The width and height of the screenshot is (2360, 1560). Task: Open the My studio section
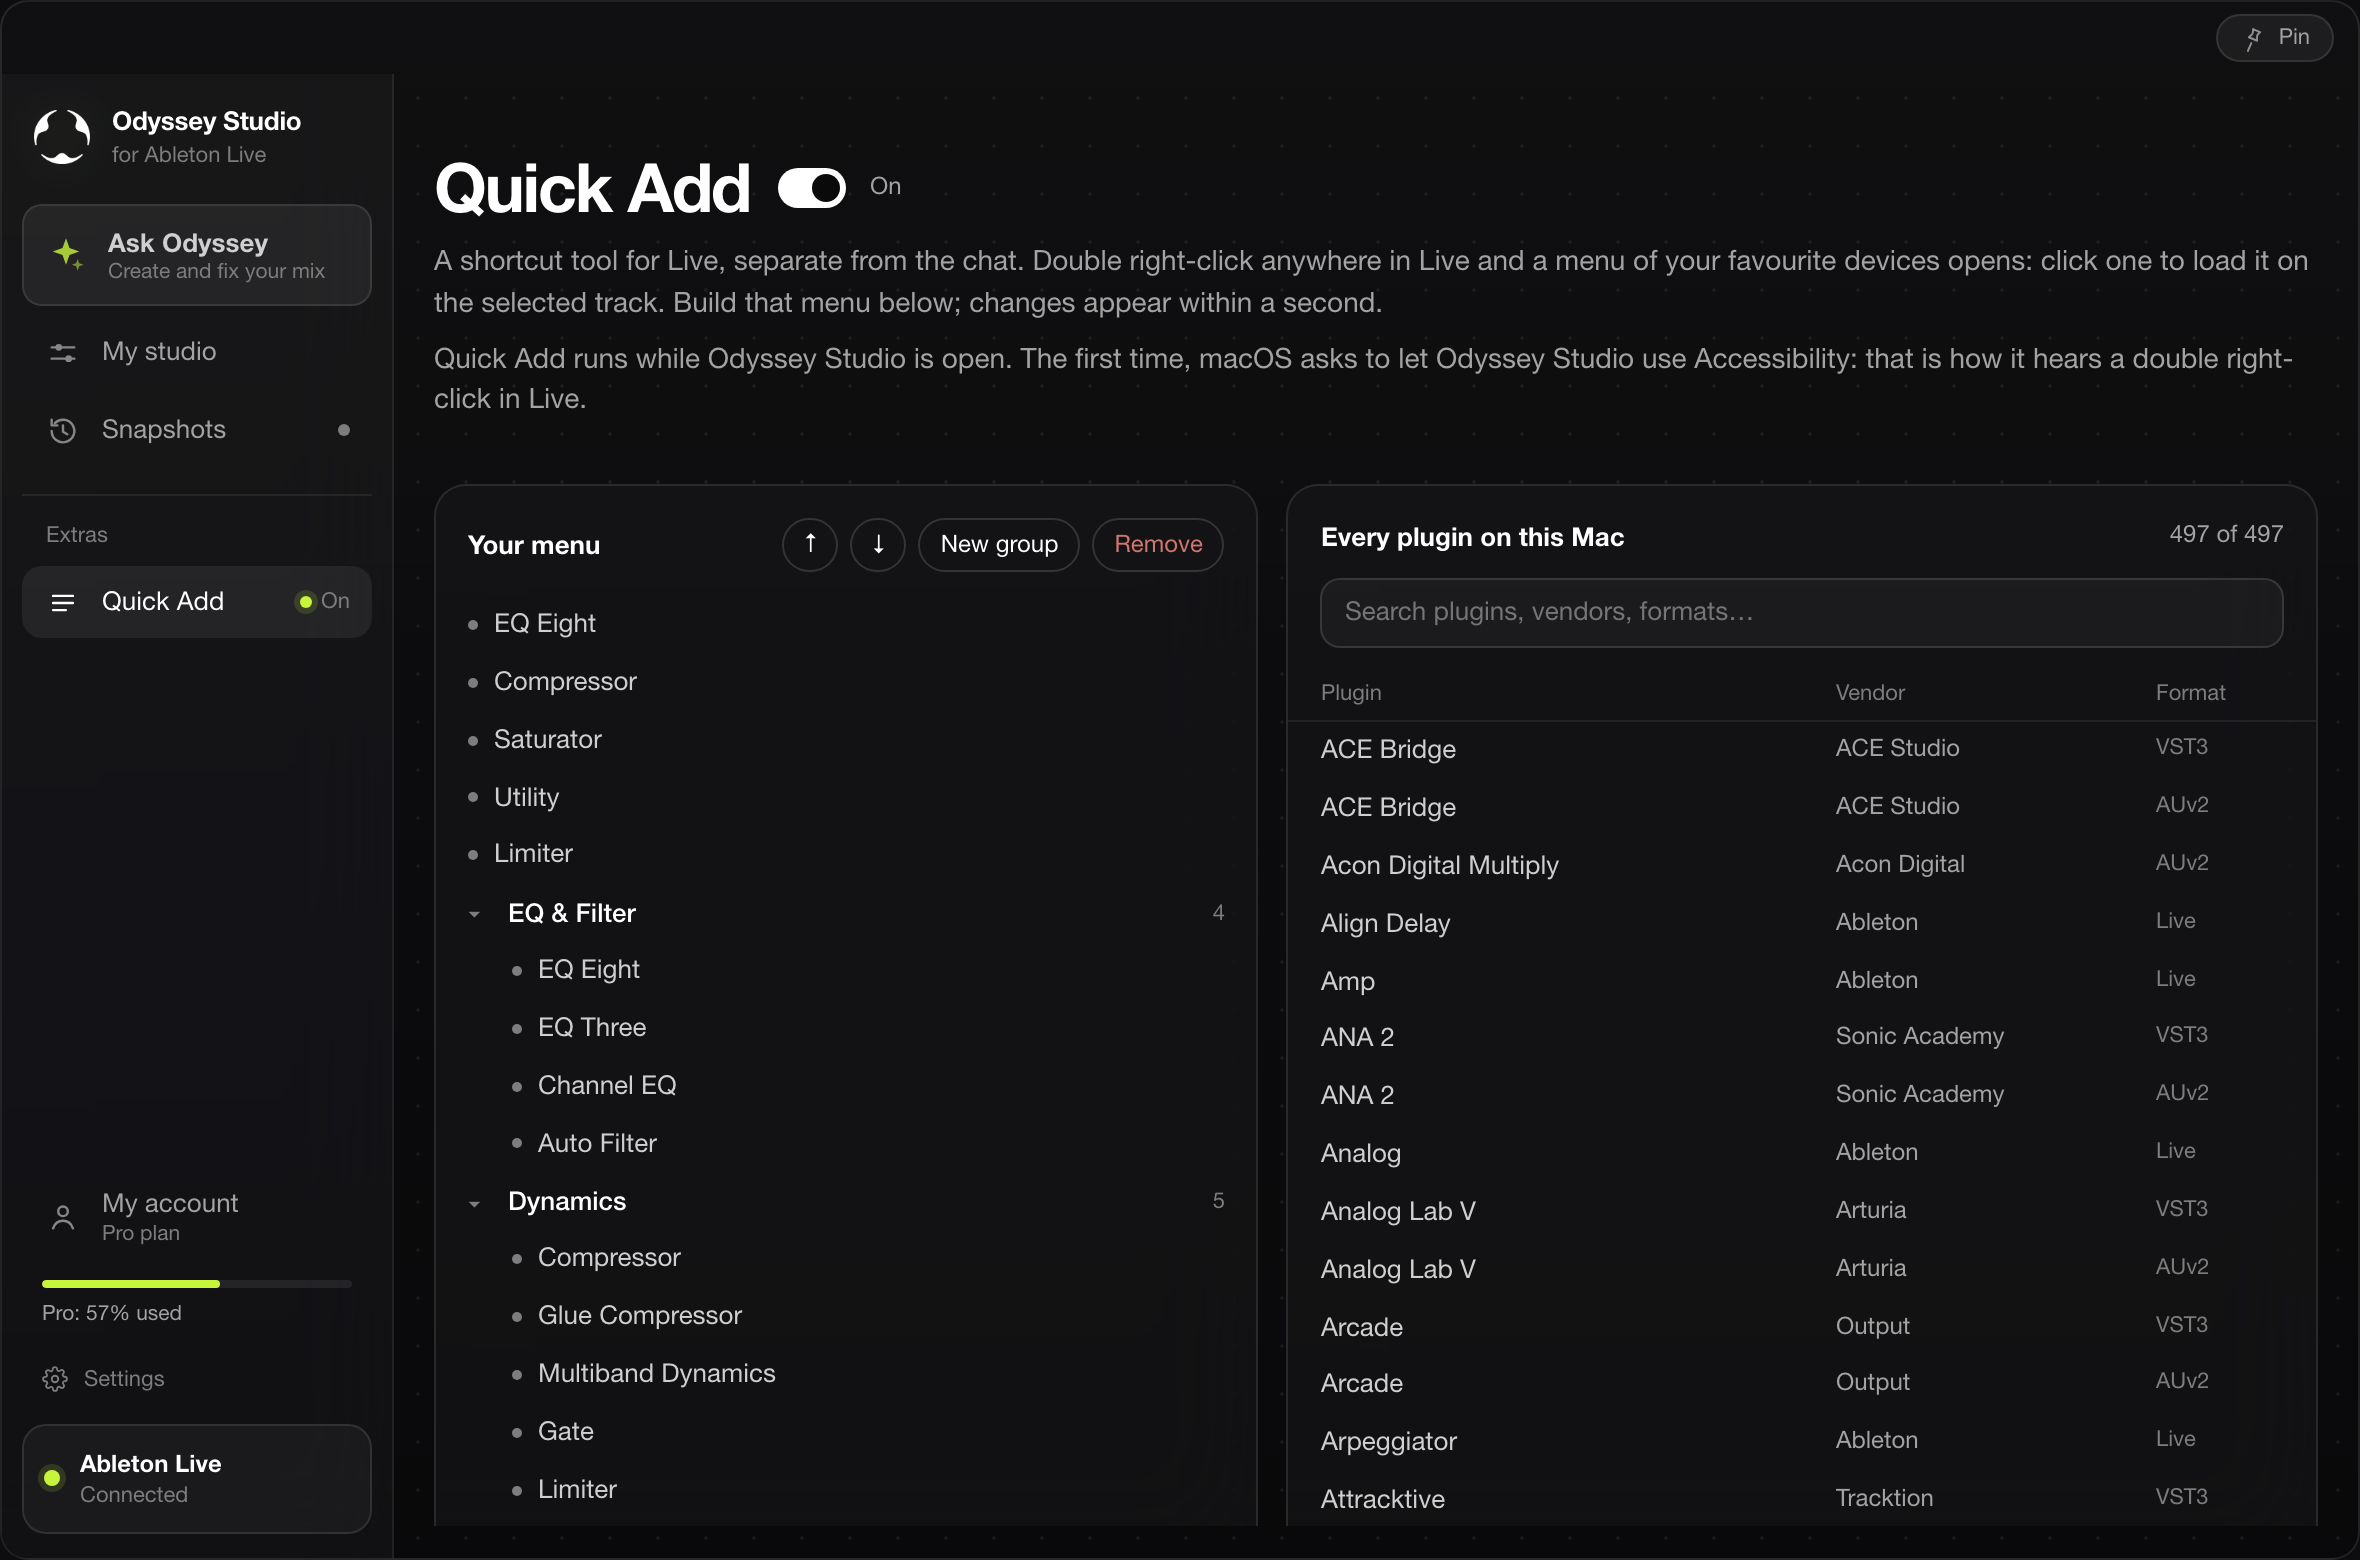point(197,352)
